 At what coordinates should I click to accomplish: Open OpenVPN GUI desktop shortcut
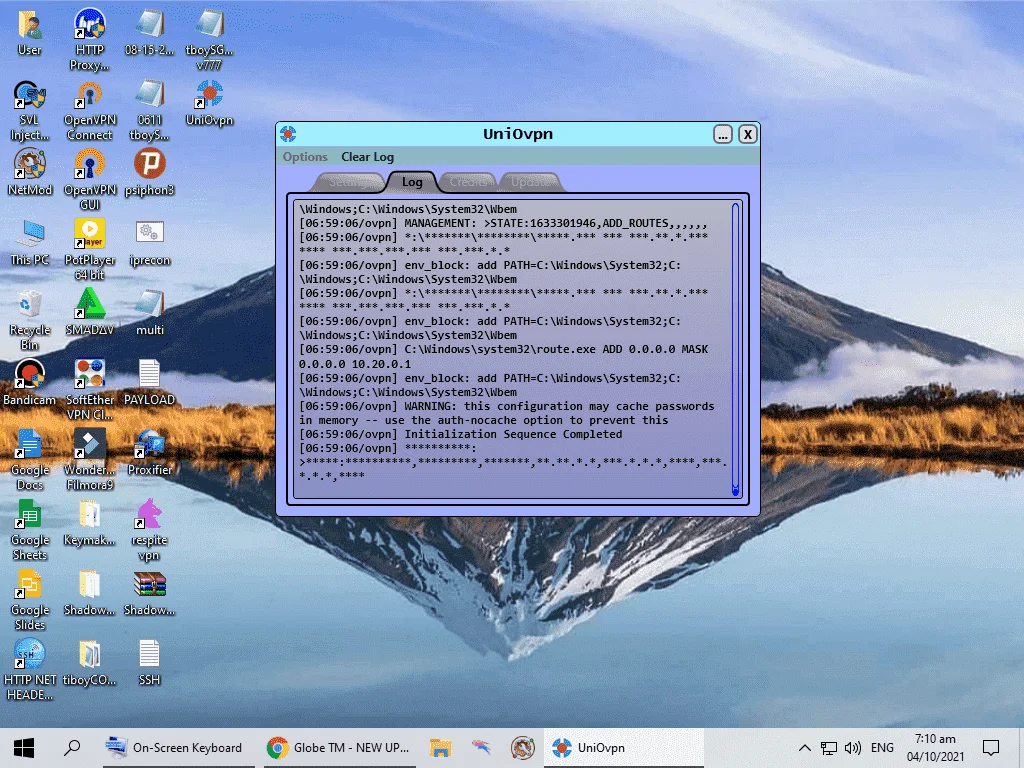[x=89, y=179]
